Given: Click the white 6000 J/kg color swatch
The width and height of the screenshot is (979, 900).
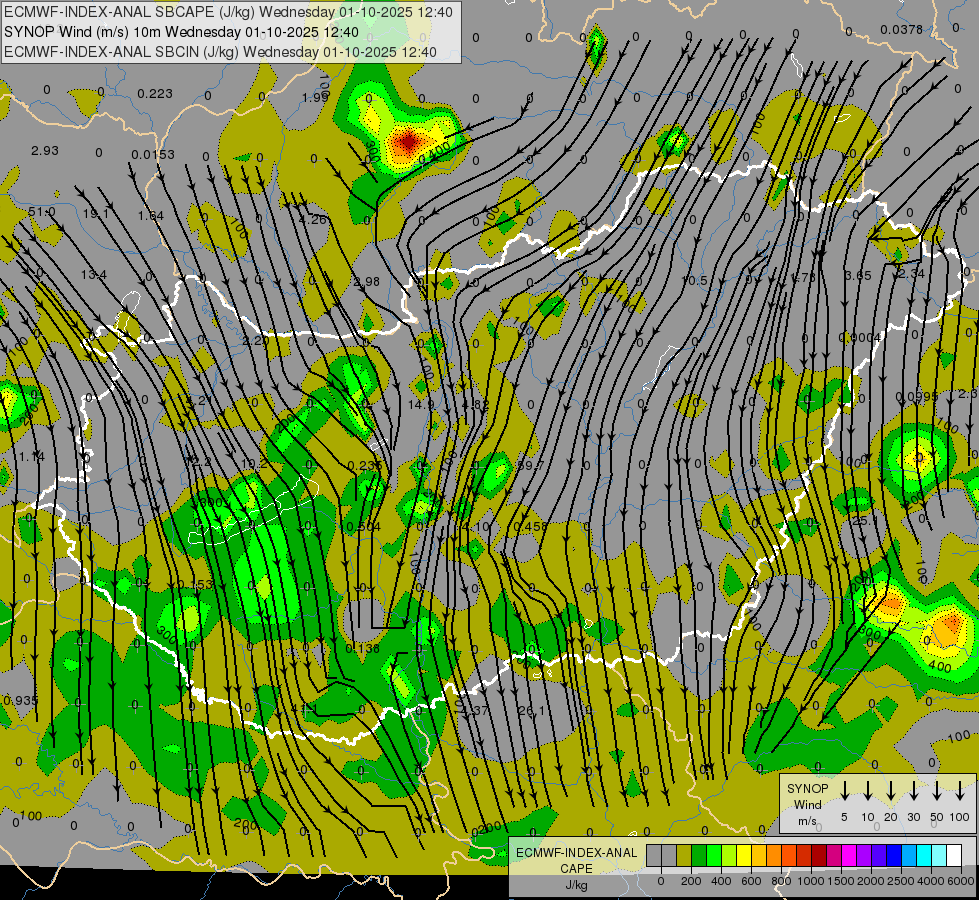Looking at the screenshot, I should (x=955, y=856).
